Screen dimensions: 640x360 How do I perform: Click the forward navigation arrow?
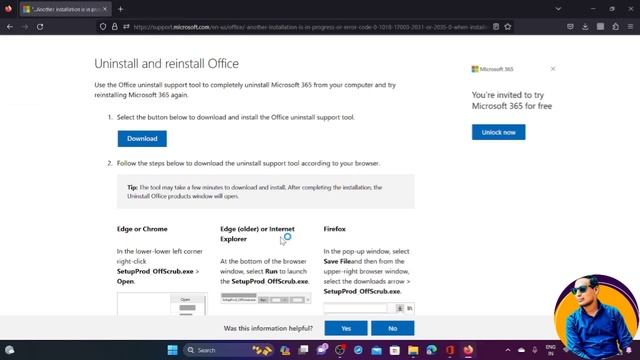[x=25, y=27]
